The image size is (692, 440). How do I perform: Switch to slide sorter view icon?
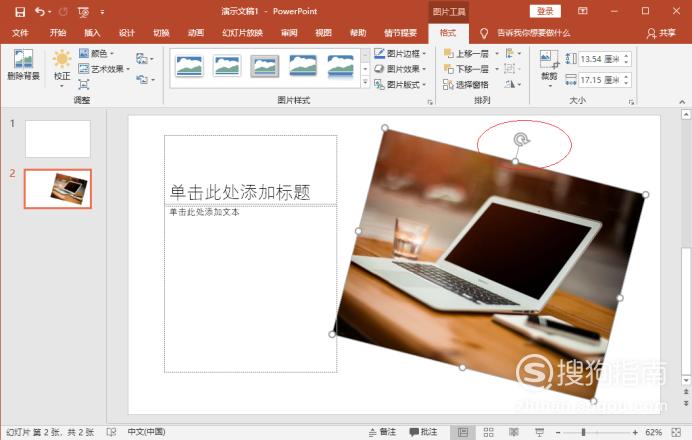[489, 432]
